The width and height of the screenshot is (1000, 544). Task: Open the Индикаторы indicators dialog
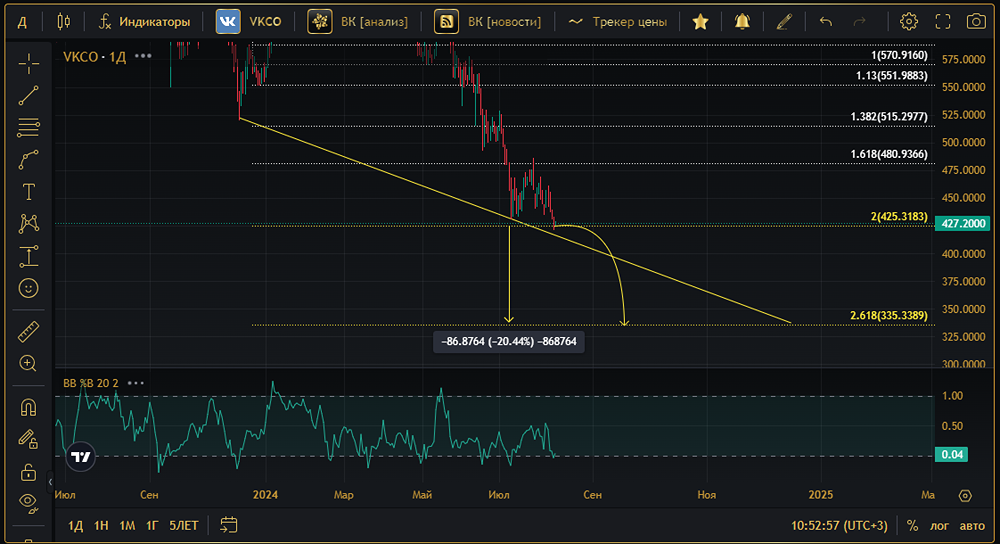pos(144,21)
